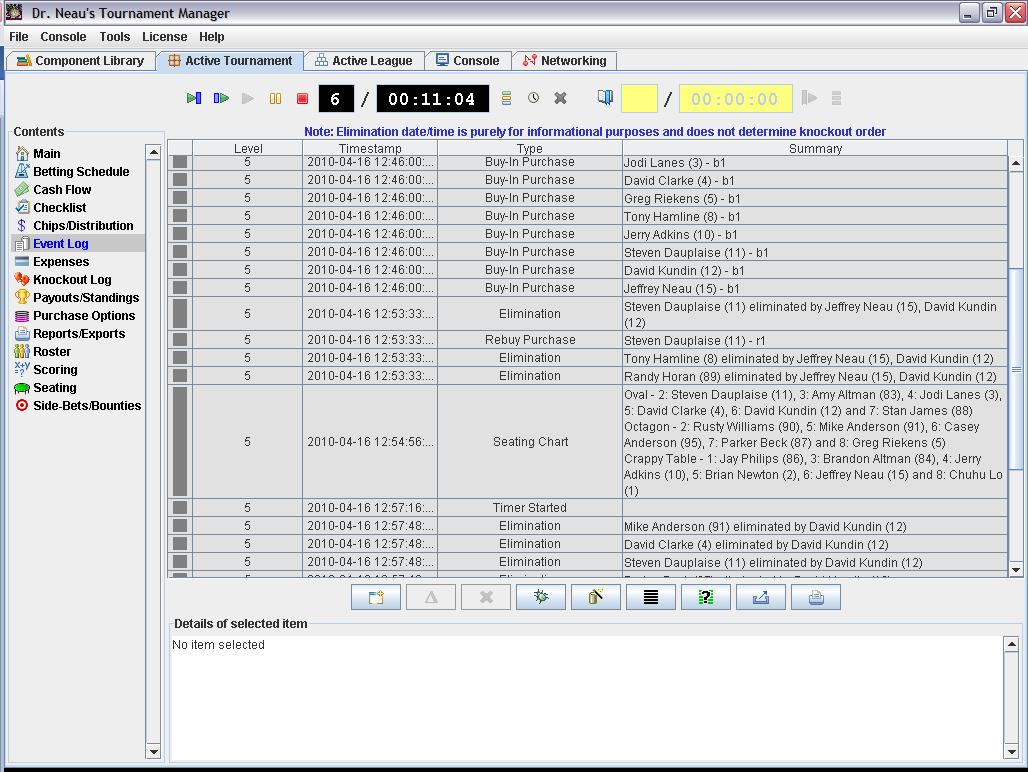
Task: Stop the tournament timer with red square
Action: click(302, 98)
